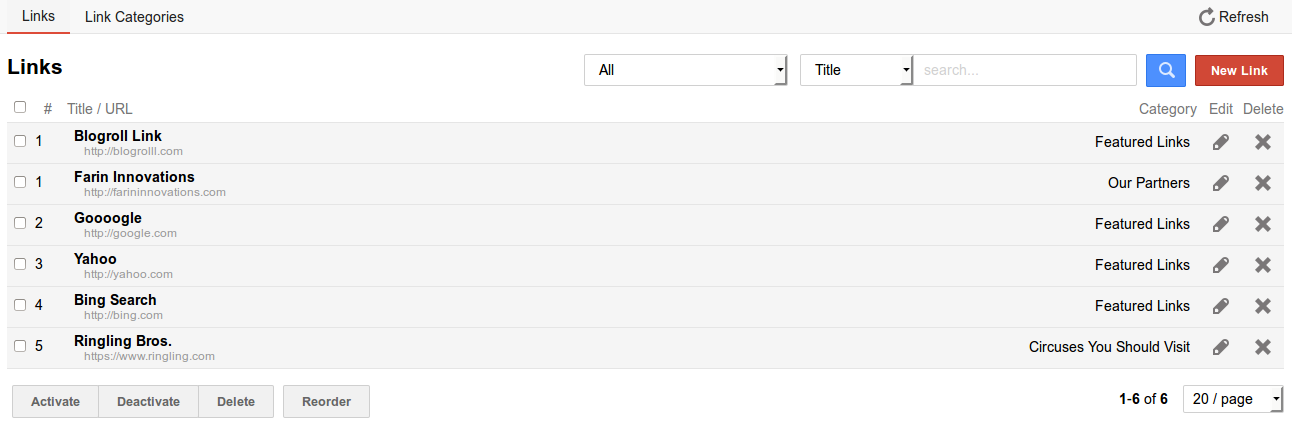
Task: Expand the Title search field dropdown
Action: coord(856,70)
